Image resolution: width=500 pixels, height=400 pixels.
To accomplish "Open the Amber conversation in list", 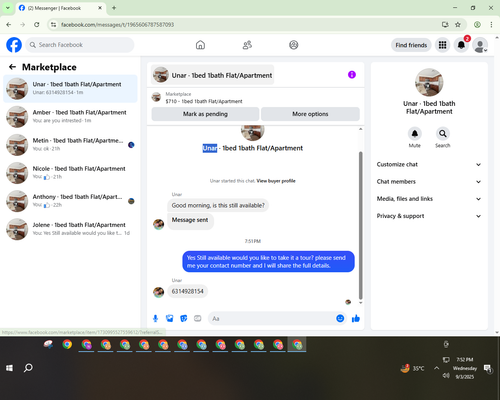I will [70, 117].
